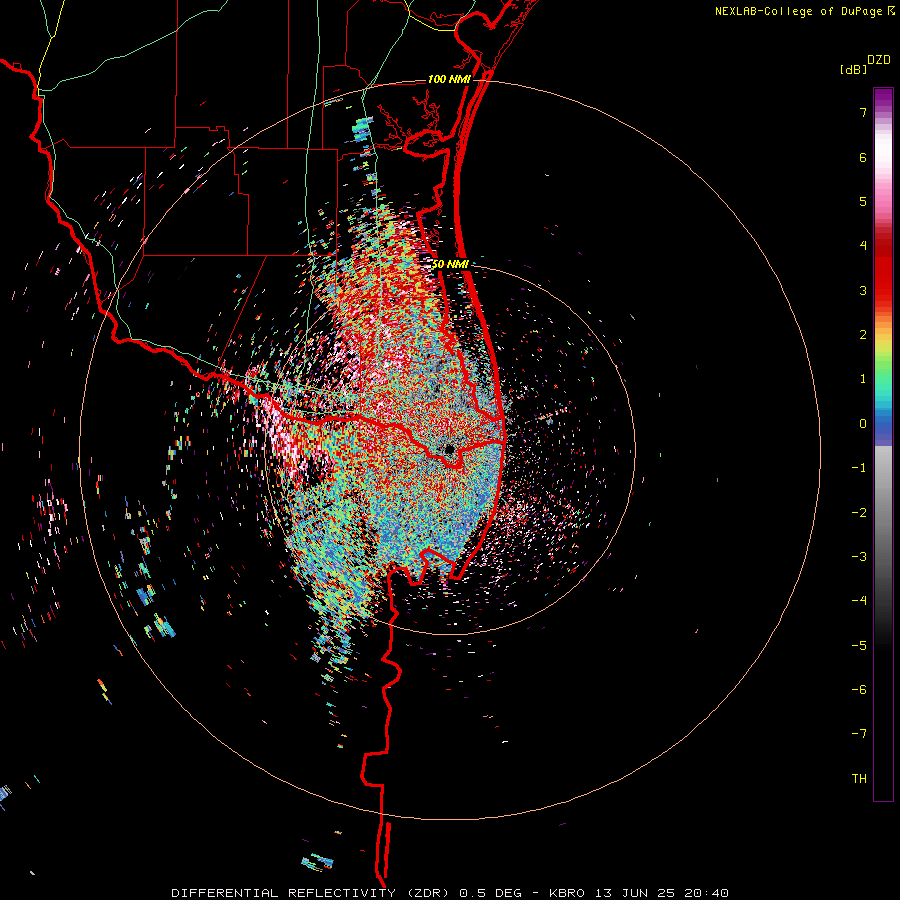Click the -7 value on color scale
Screen dimensions: 900x900
[x=859, y=734]
